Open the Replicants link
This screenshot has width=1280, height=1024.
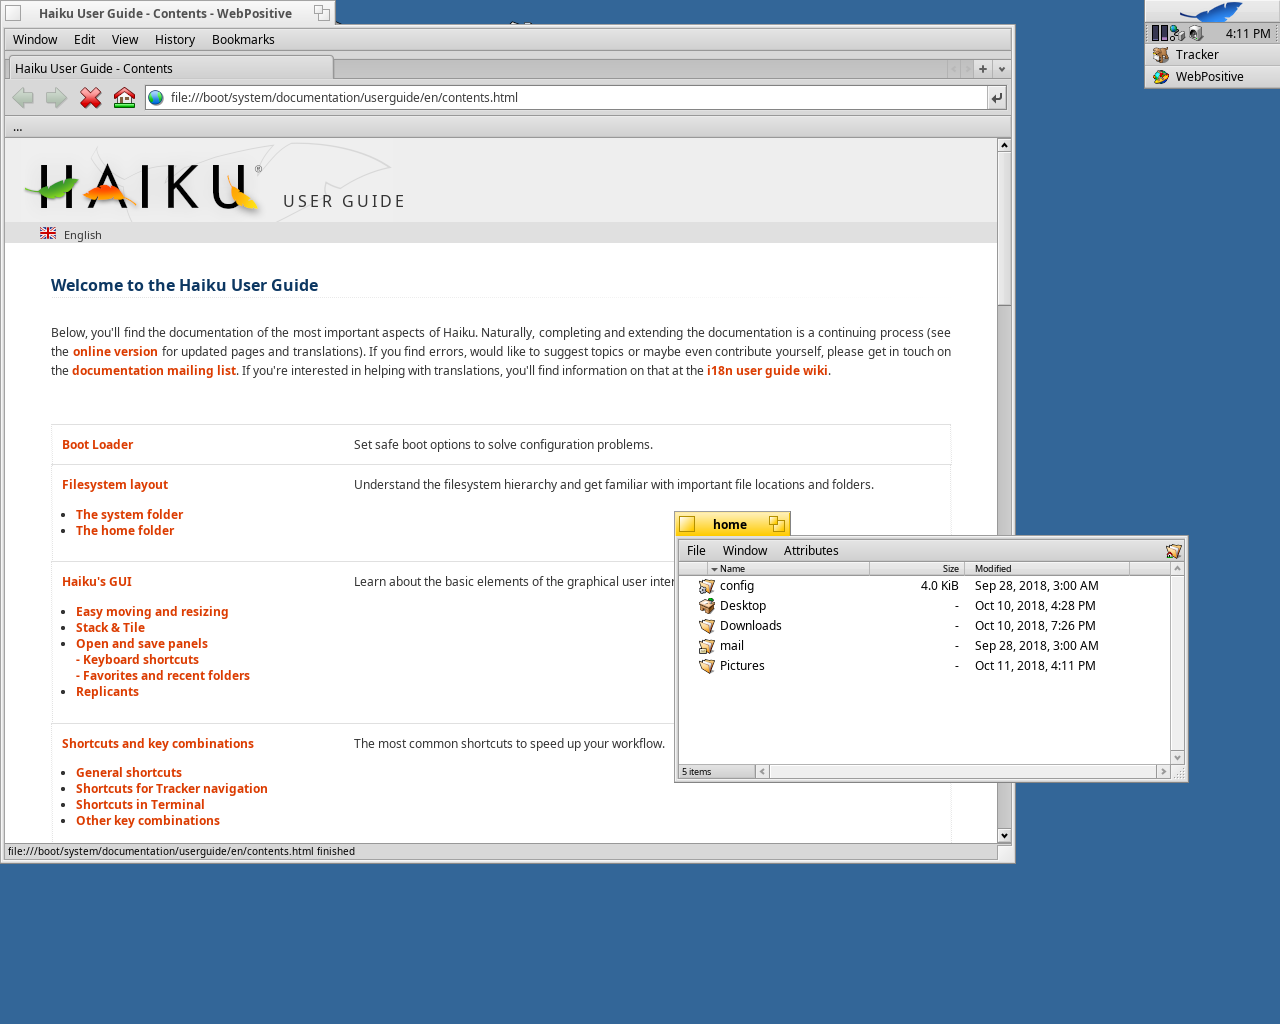pos(107,692)
